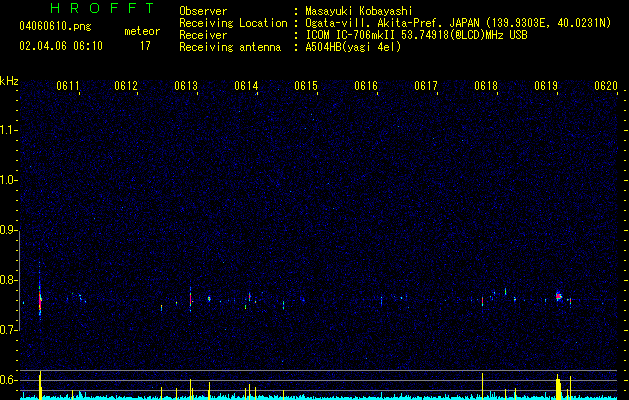Click the Receiving antenna field label

pos(230,47)
